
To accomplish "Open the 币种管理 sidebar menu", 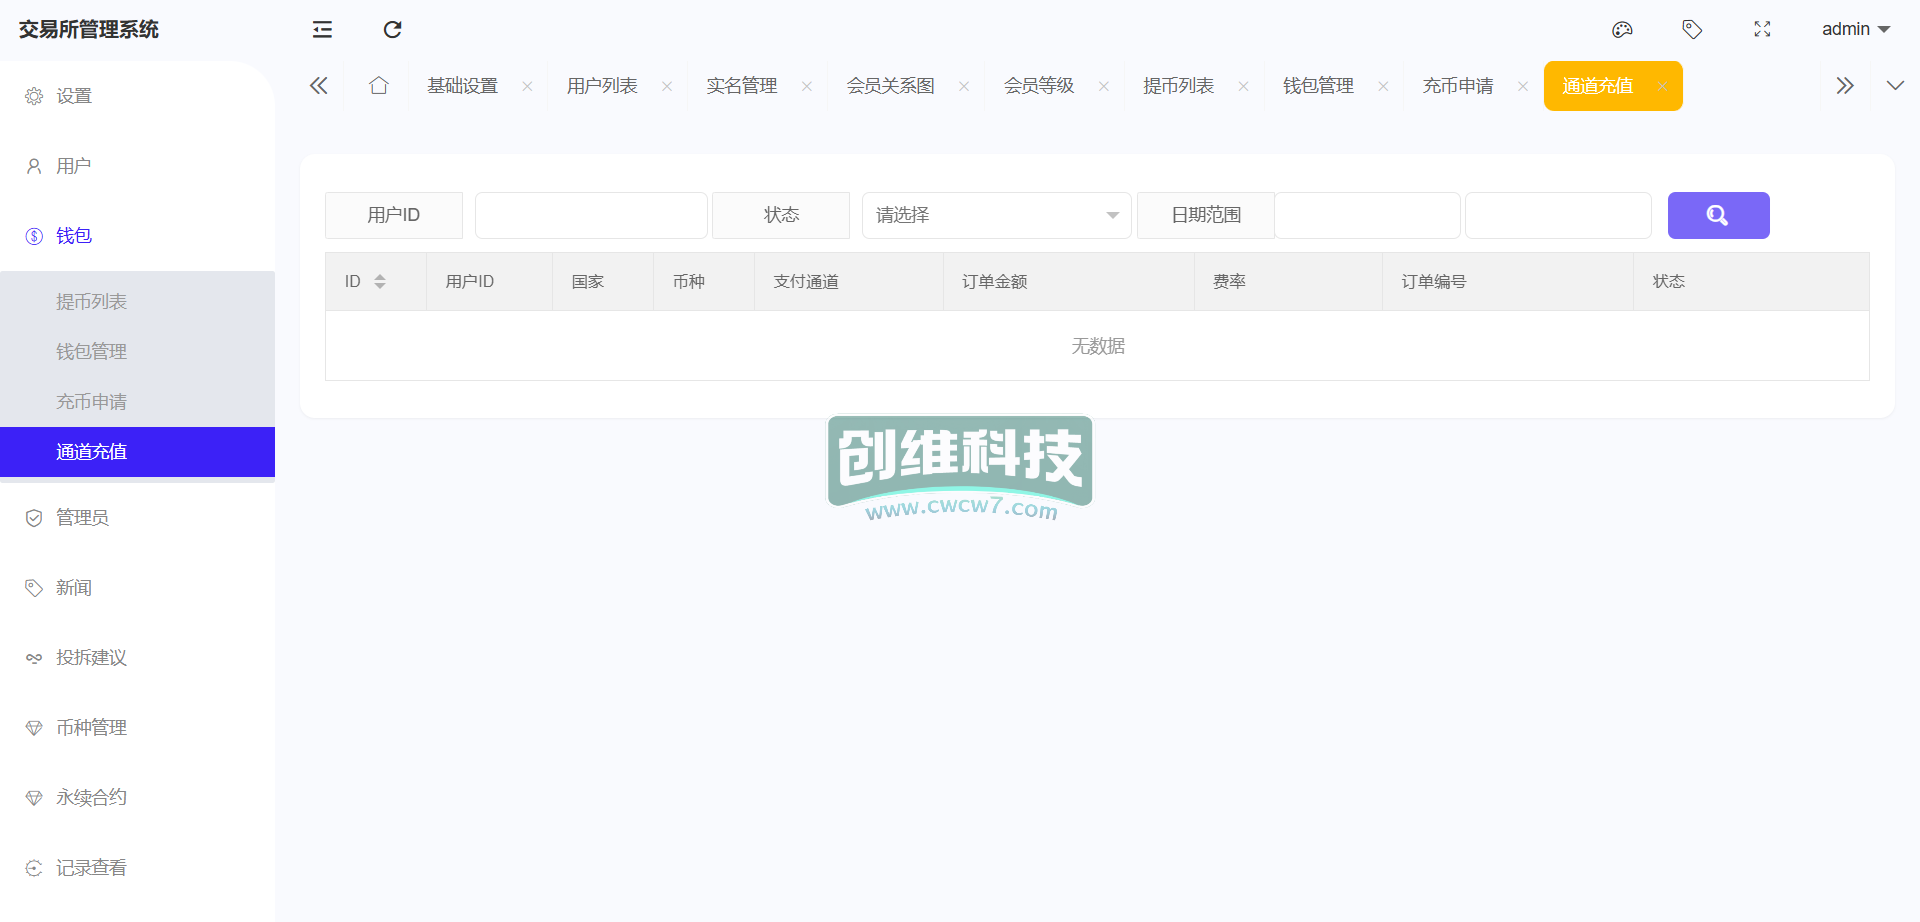I will click(x=91, y=728).
